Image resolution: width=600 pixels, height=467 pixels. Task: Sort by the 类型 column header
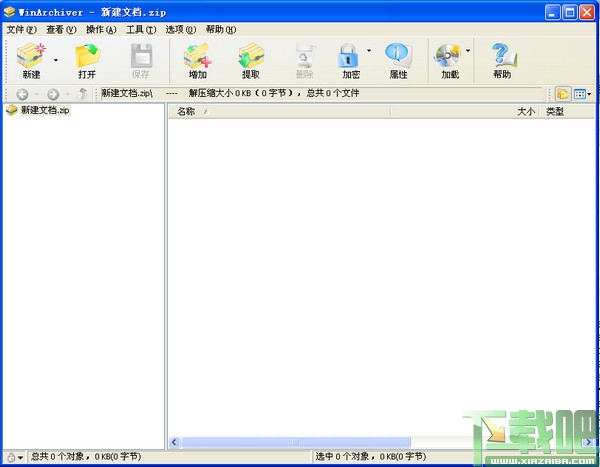tap(566, 111)
